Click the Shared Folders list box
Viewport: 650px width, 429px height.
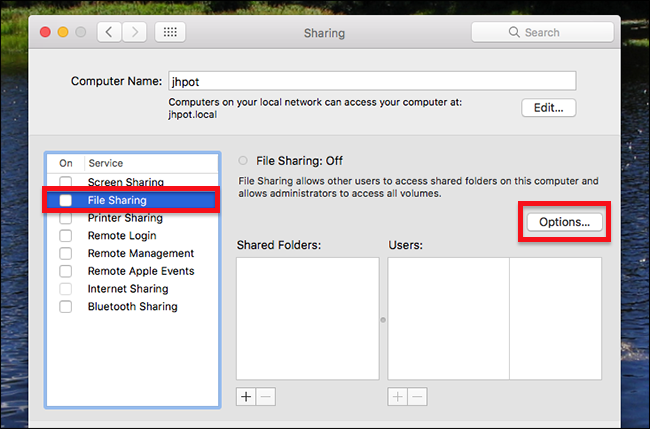point(308,318)
